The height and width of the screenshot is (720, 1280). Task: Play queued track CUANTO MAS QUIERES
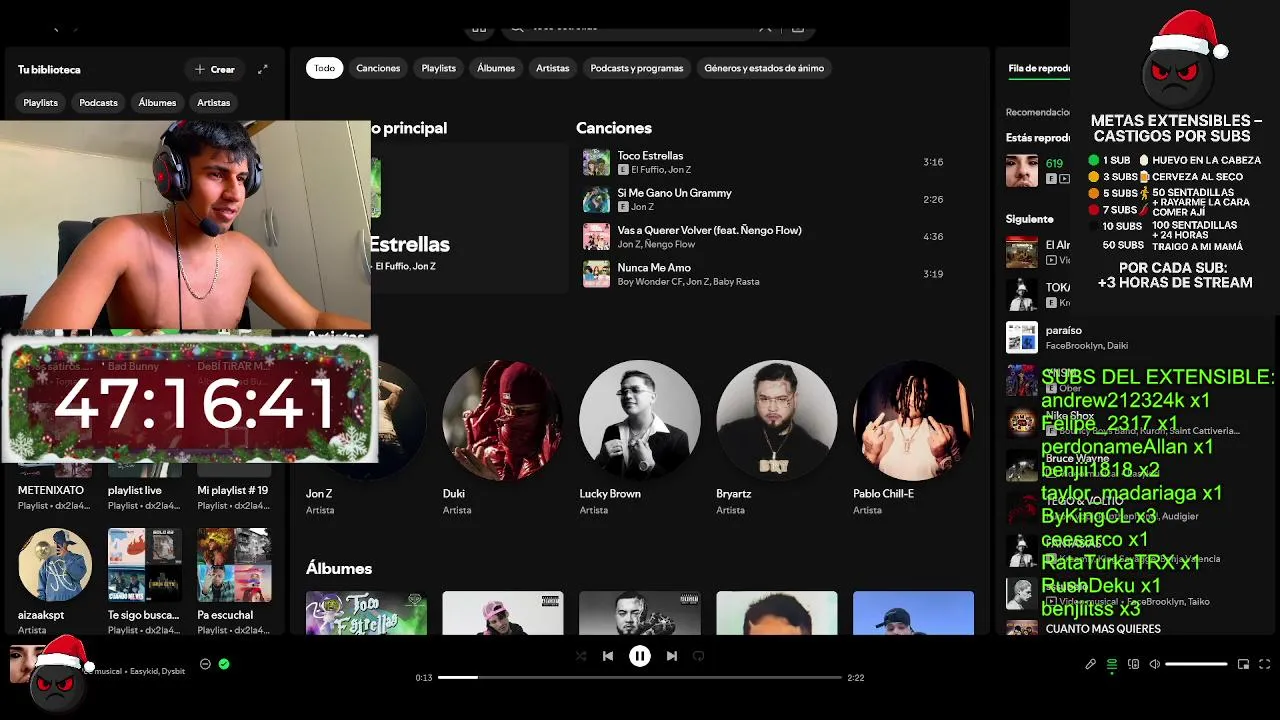pyautogui.click(x=1103, y=629)
